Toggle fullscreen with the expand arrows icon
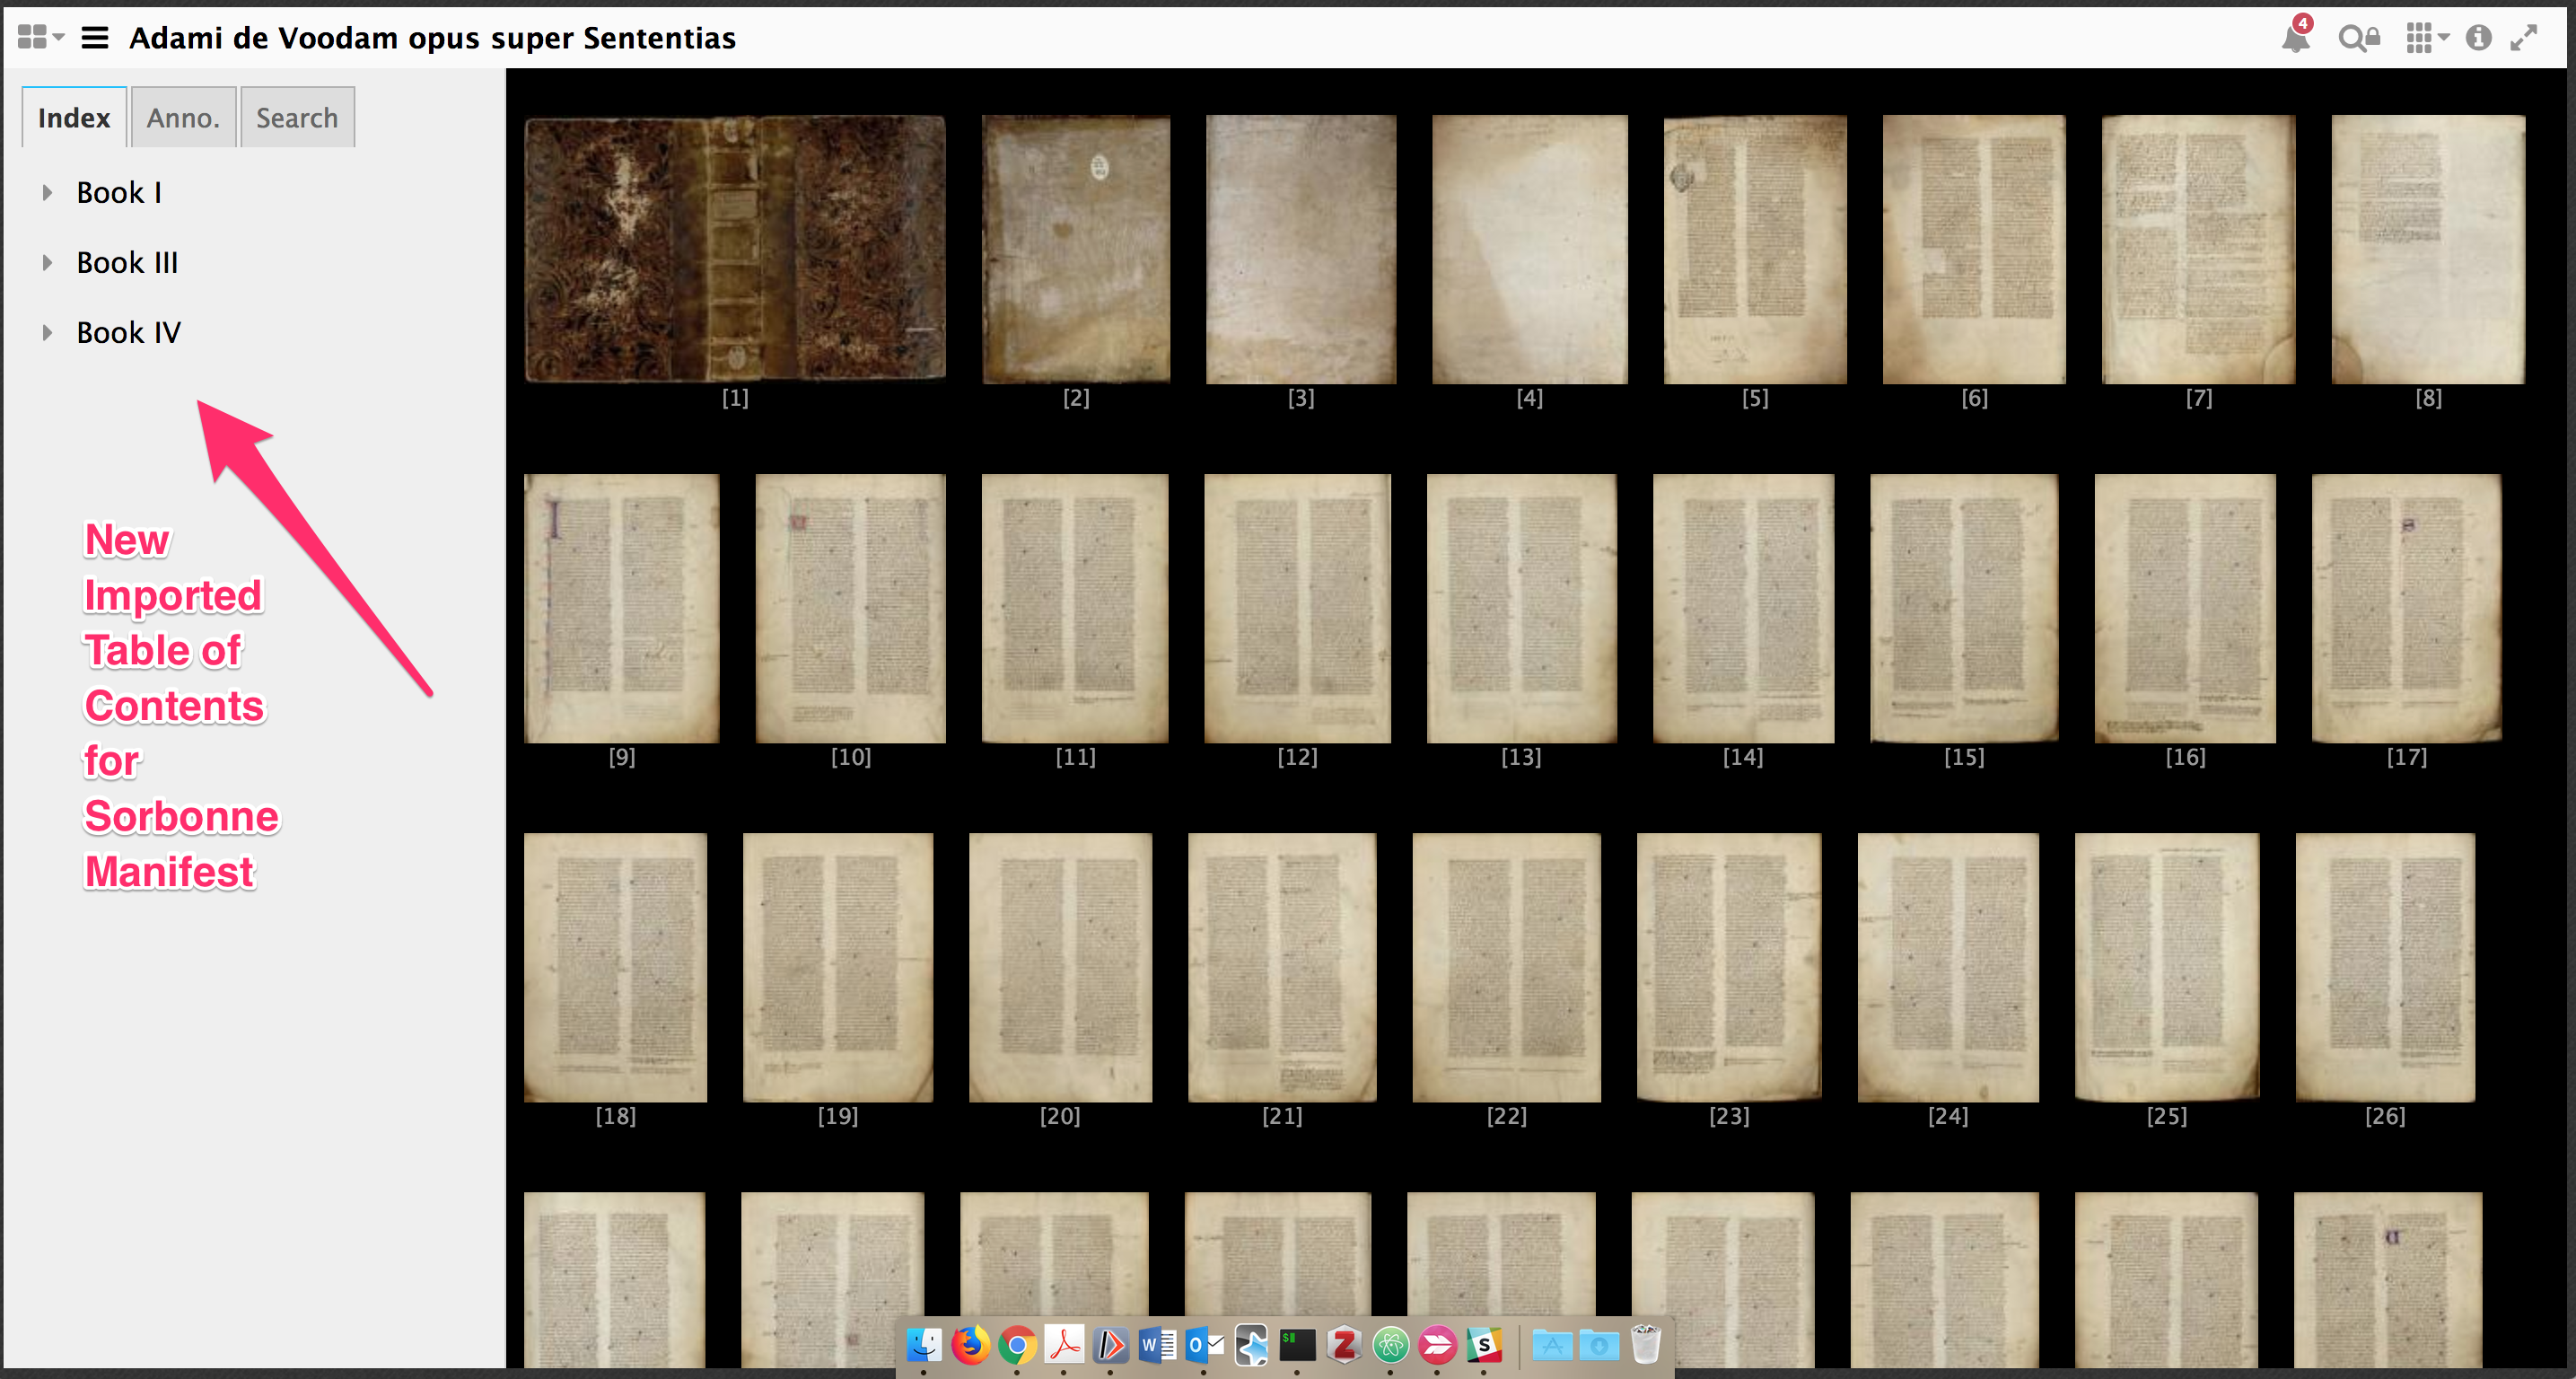2576x1379 pixels. pyautogui.click(x=2524, y=38)
